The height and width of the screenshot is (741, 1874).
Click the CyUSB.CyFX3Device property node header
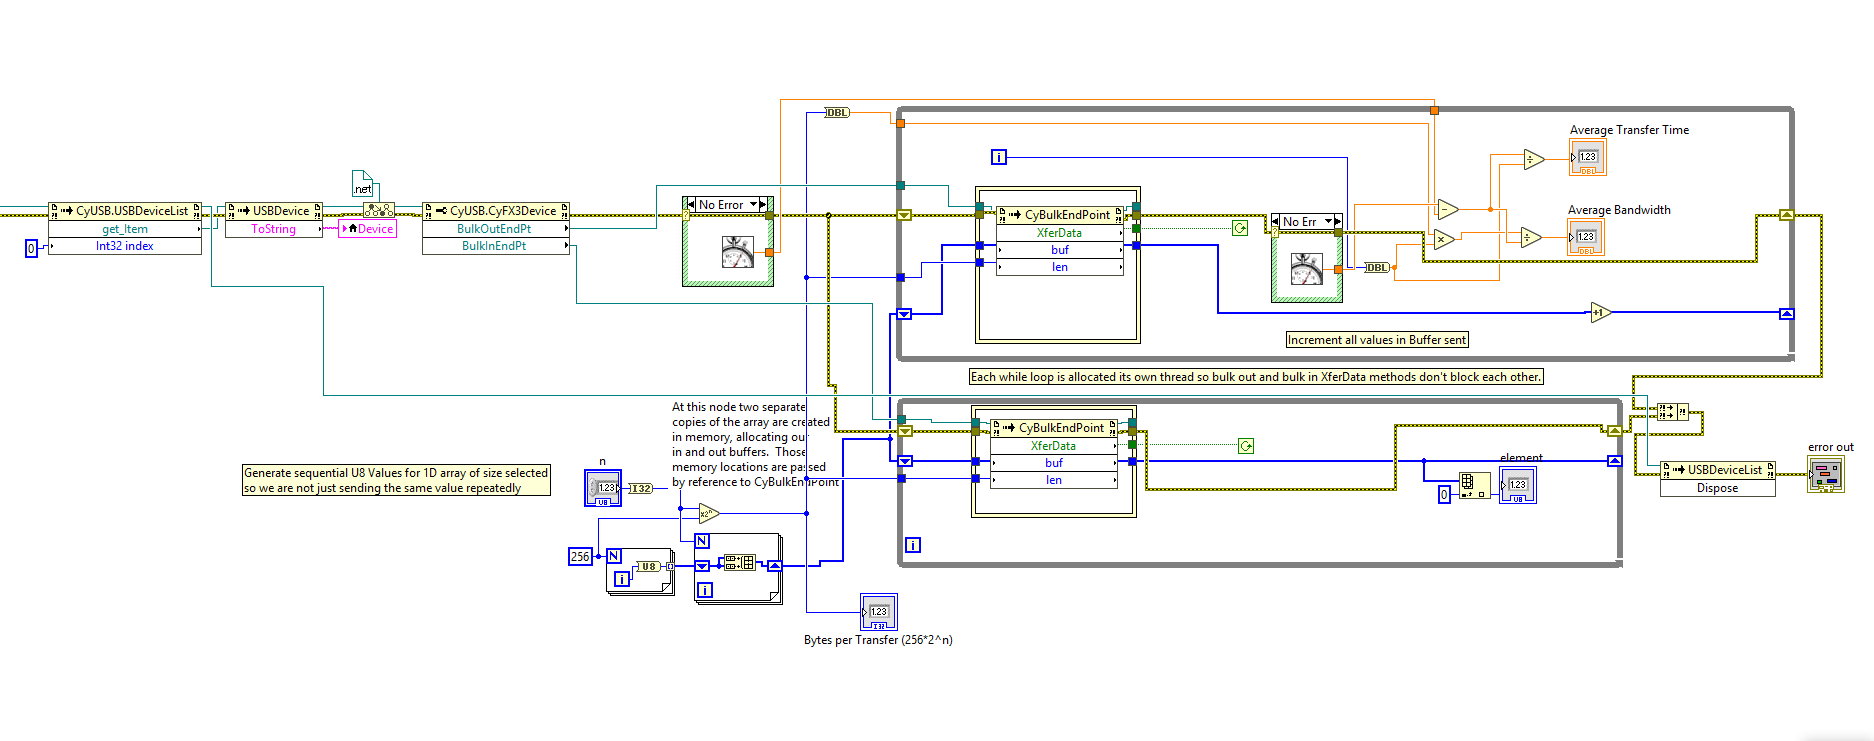(x=496, y=210)
